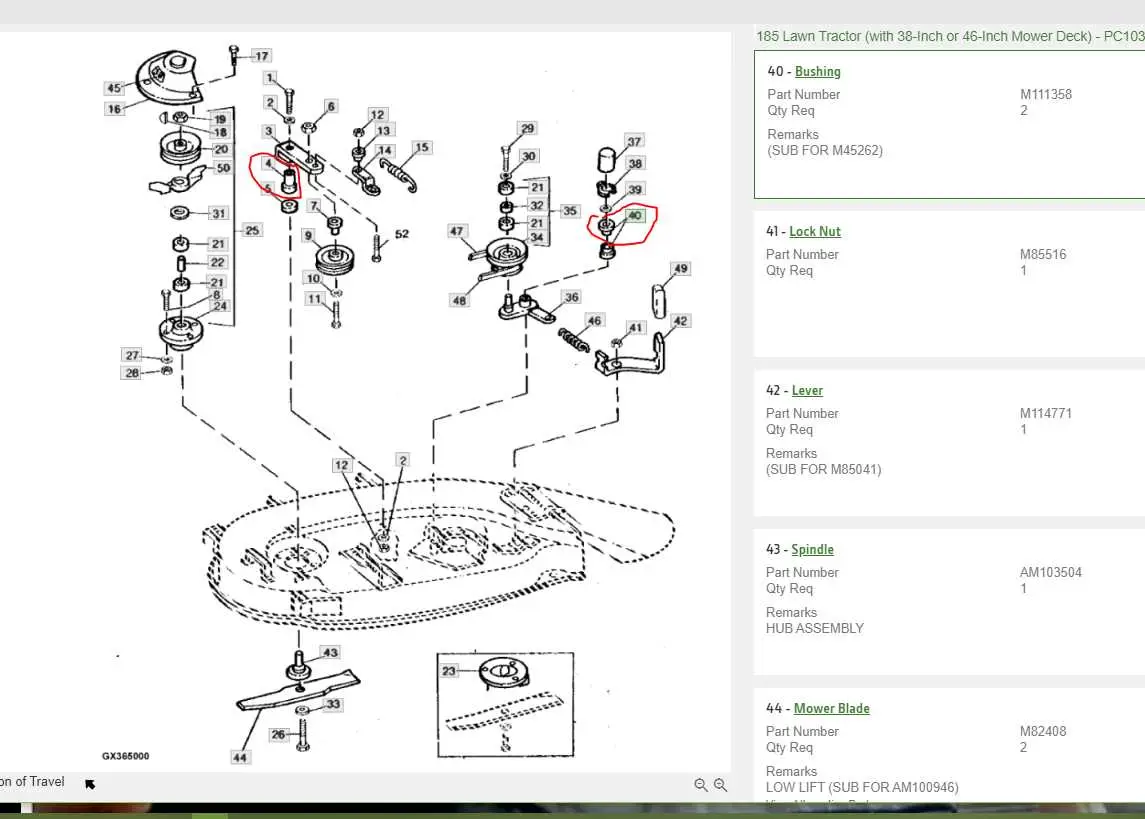Select callout 23 in the diagram

[x=448, y=671]
